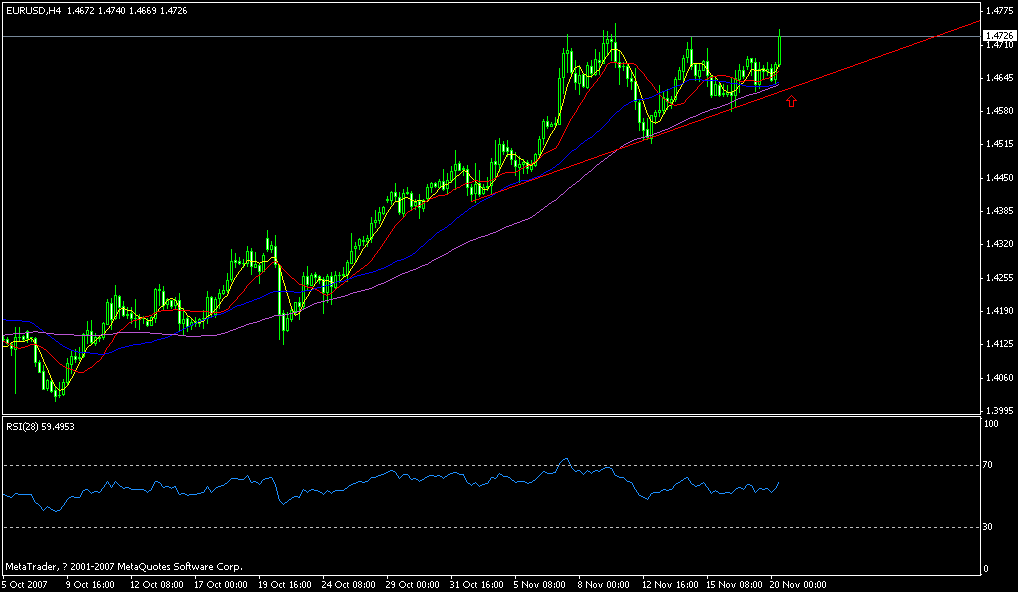Click the 1.4125 price axis label

point(999,344)
